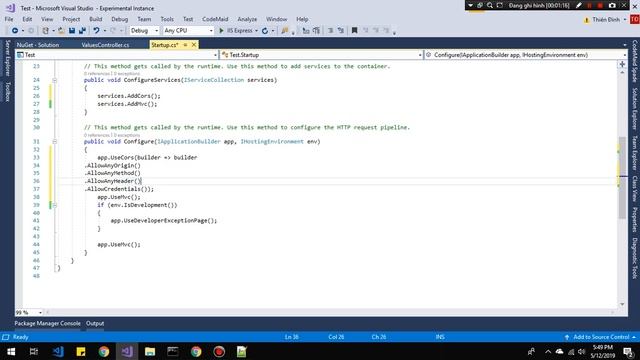Open Sticky Notes from the taskbar
Image resolution: width=640 pixels, height=360 pixels.
pyautogui.click(x=81, y=351)
